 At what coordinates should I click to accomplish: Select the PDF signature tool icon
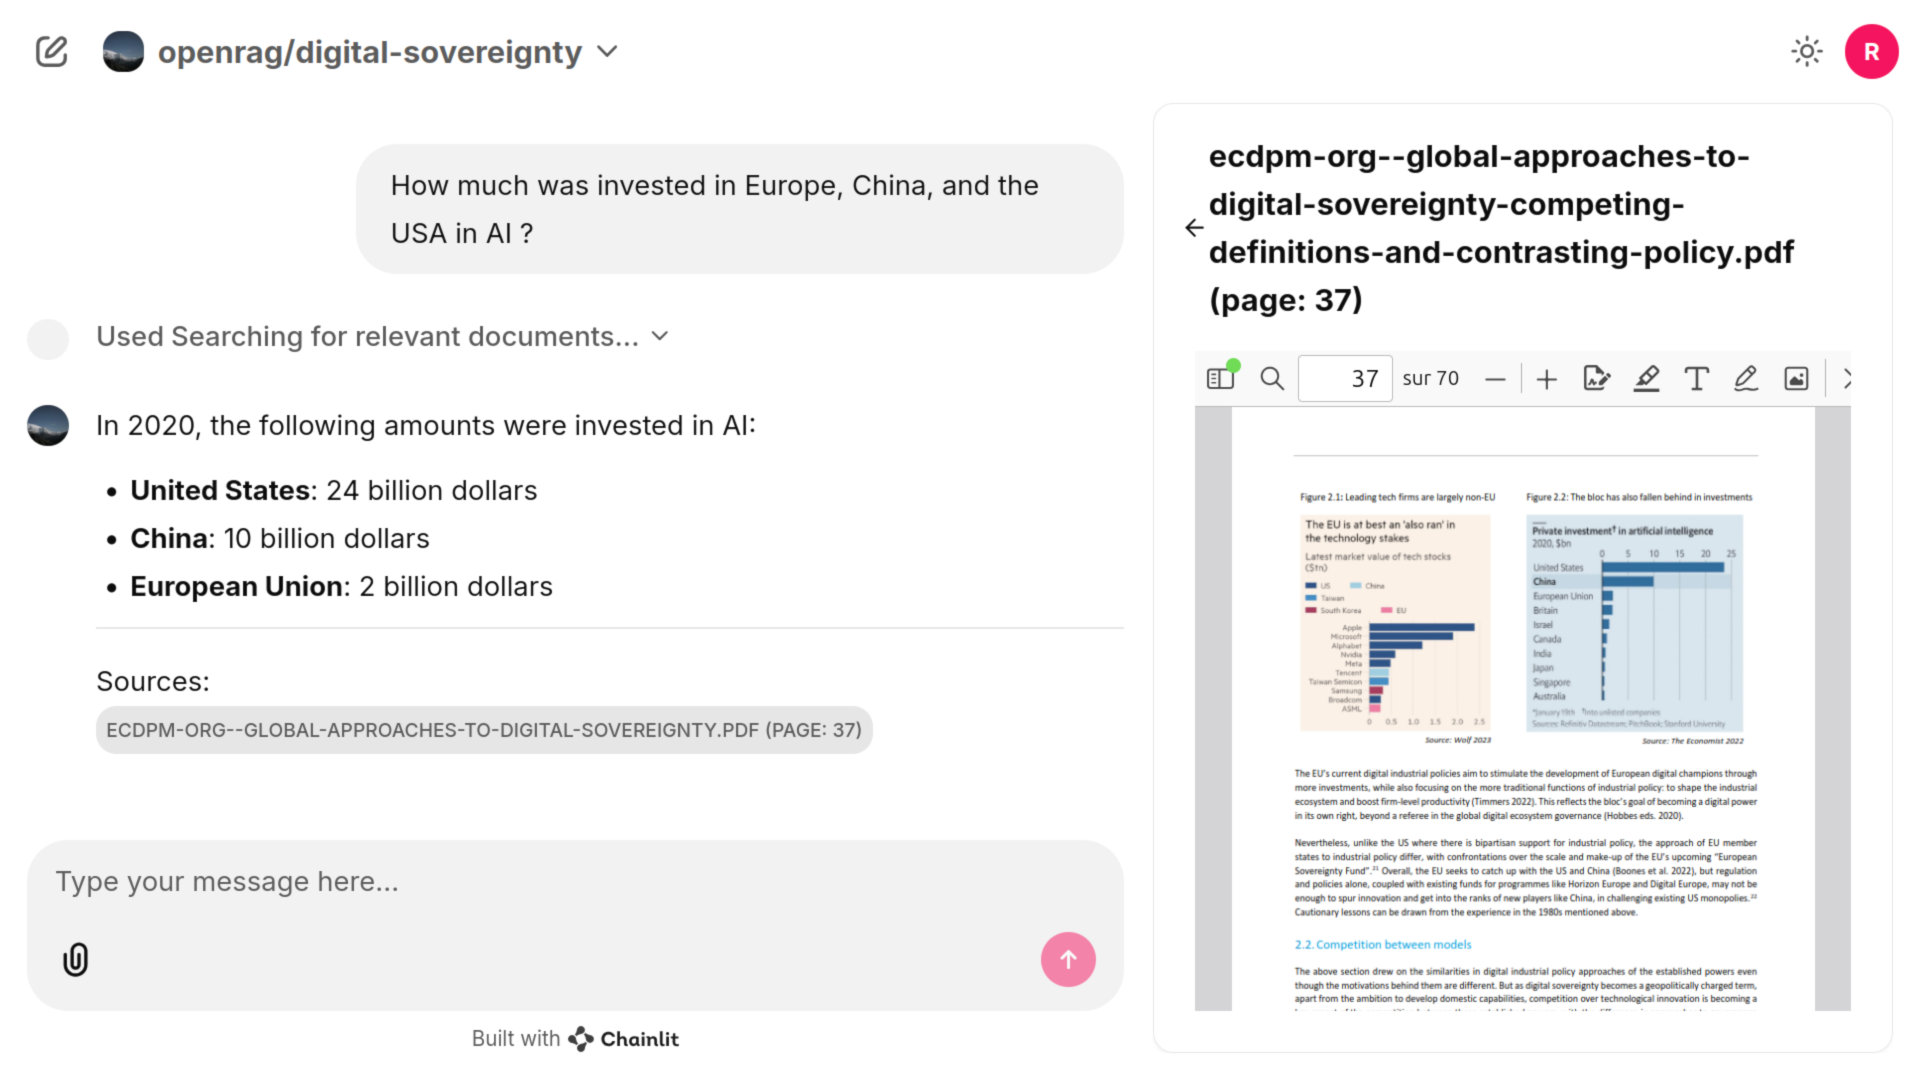coord(1597,379)
